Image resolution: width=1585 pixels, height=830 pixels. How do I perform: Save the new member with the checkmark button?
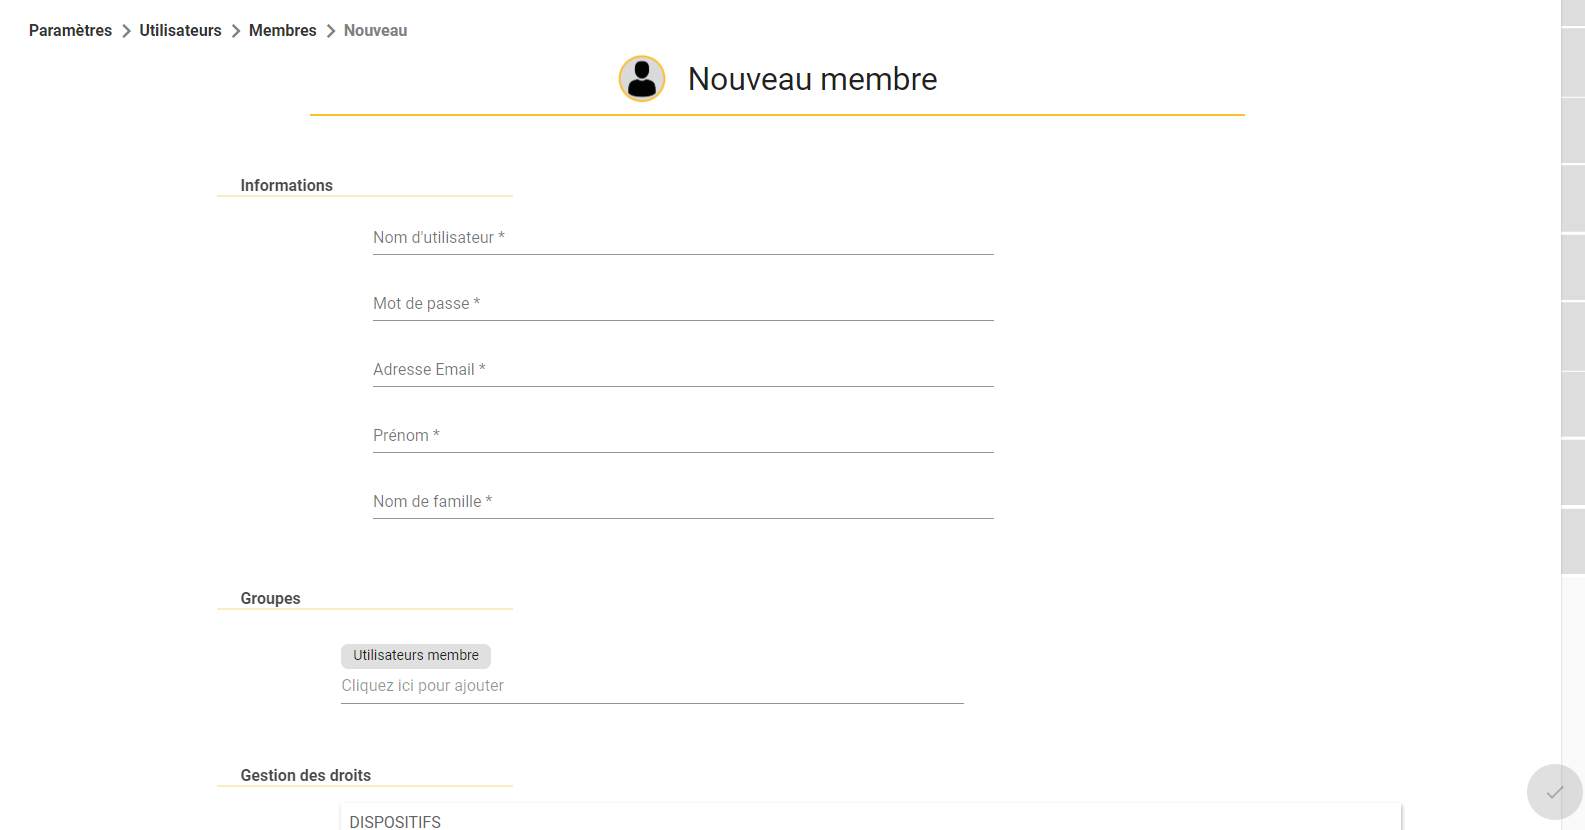coord(1554,792)
